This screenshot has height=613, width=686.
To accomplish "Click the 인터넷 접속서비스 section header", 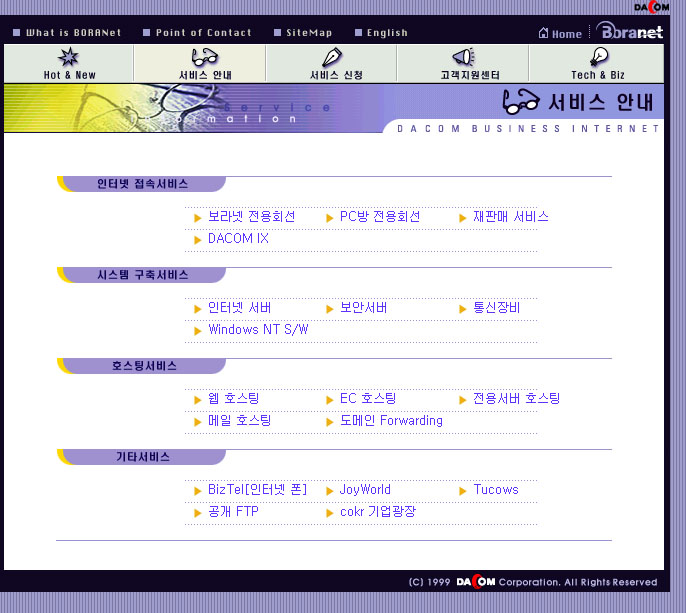I will click(x=142, y=184).
